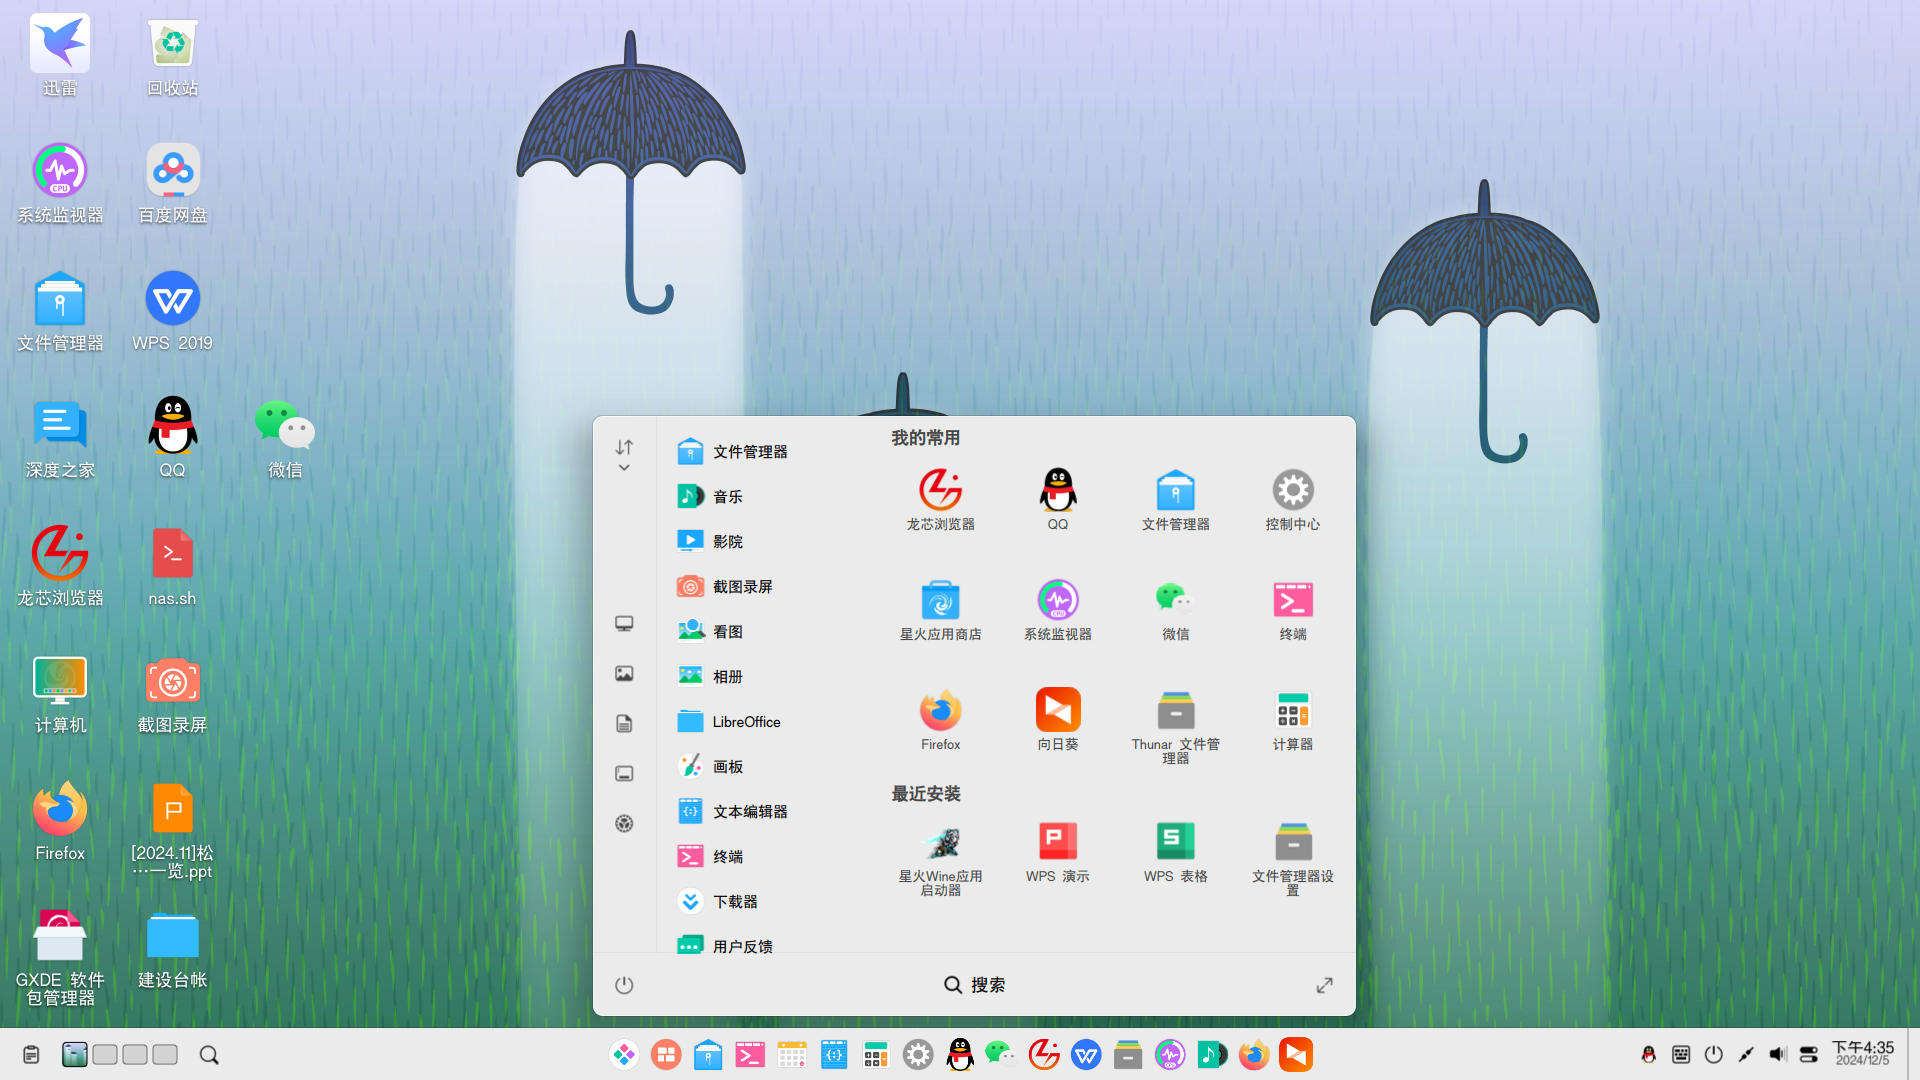
Task: Open WPS 2019 desktop icon
Action: (172, 311)
